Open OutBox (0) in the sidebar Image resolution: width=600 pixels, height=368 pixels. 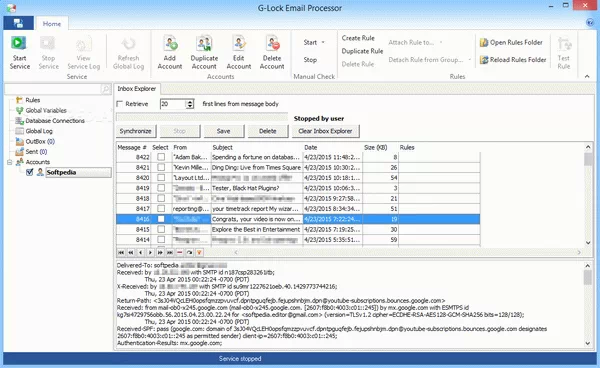point(40,142)
